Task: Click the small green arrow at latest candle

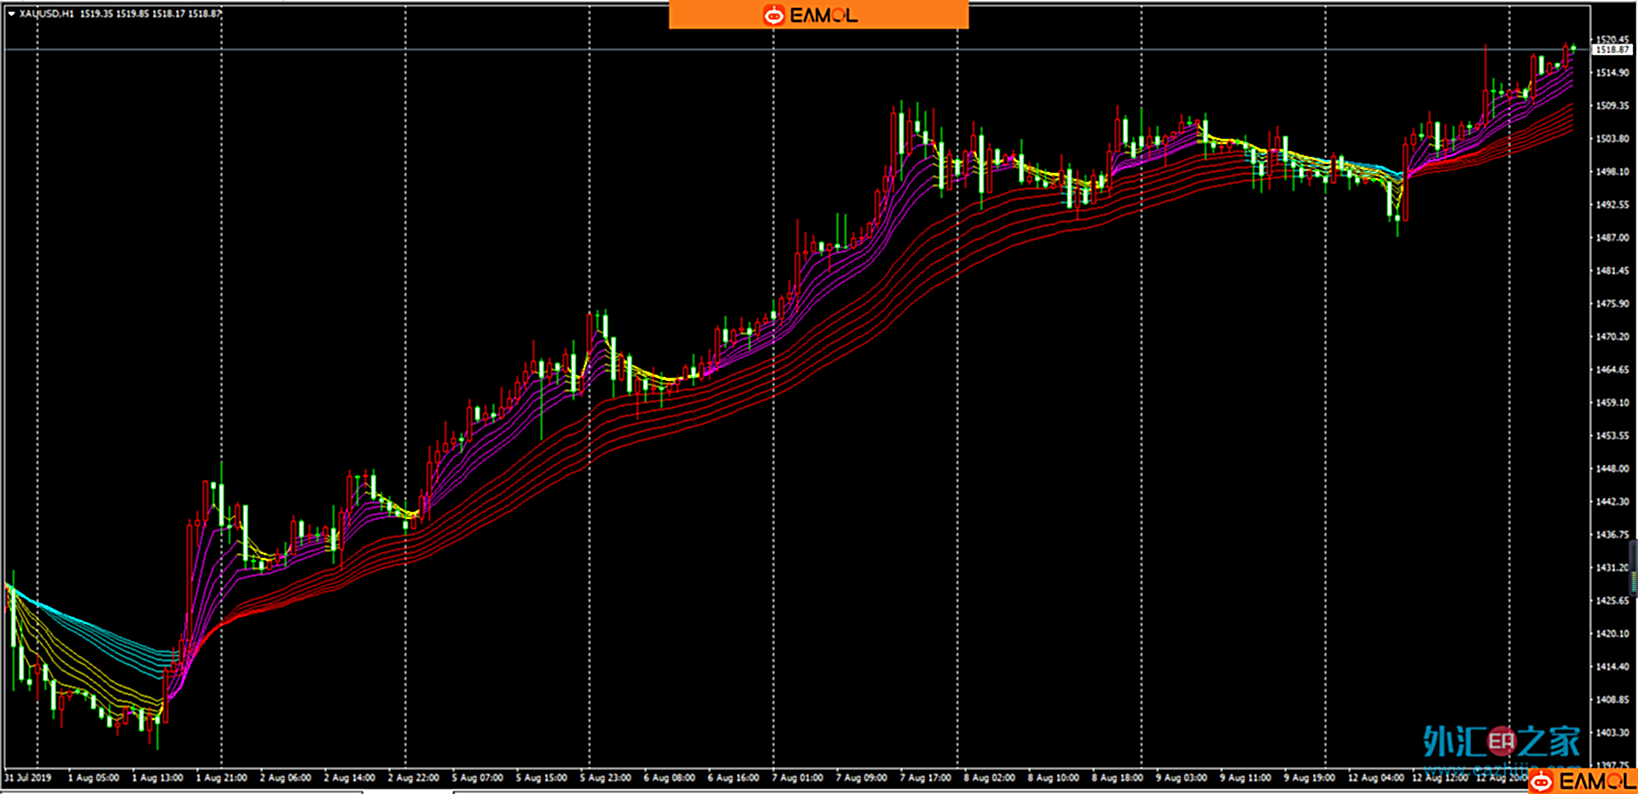Action: [x=1574, y=47]
